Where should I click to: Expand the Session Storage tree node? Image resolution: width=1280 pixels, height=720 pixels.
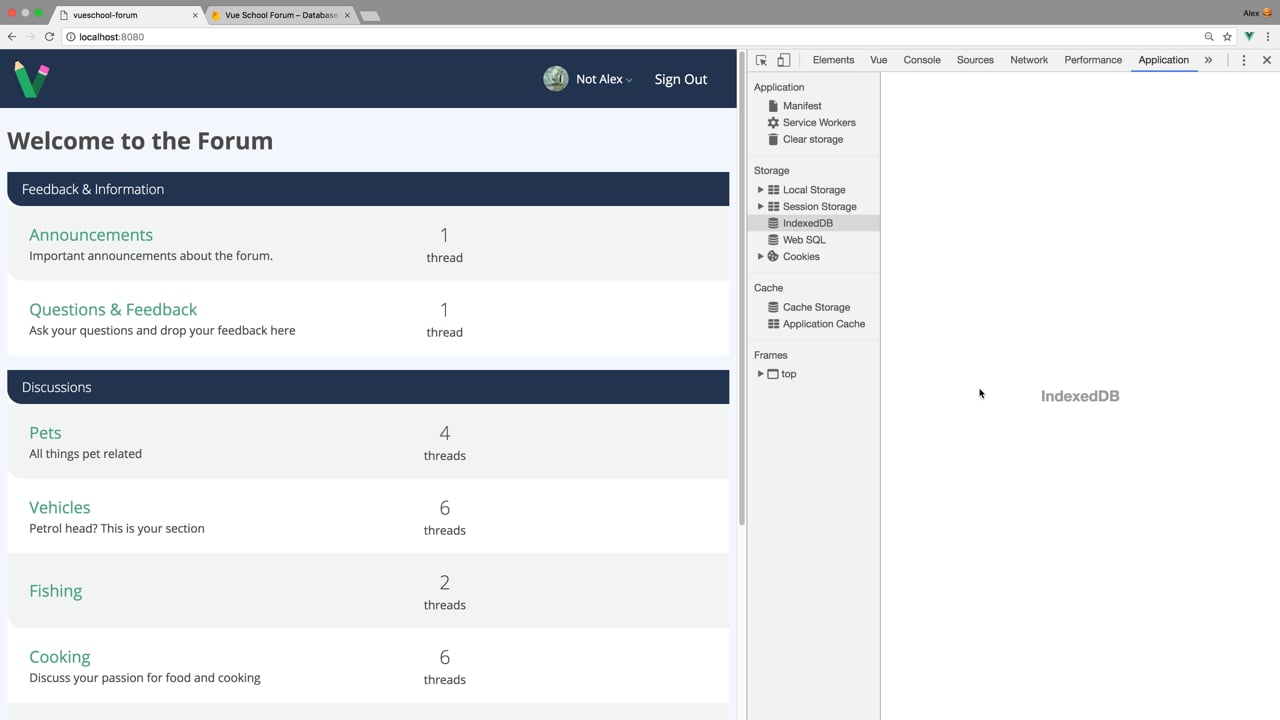pos(760,206)
